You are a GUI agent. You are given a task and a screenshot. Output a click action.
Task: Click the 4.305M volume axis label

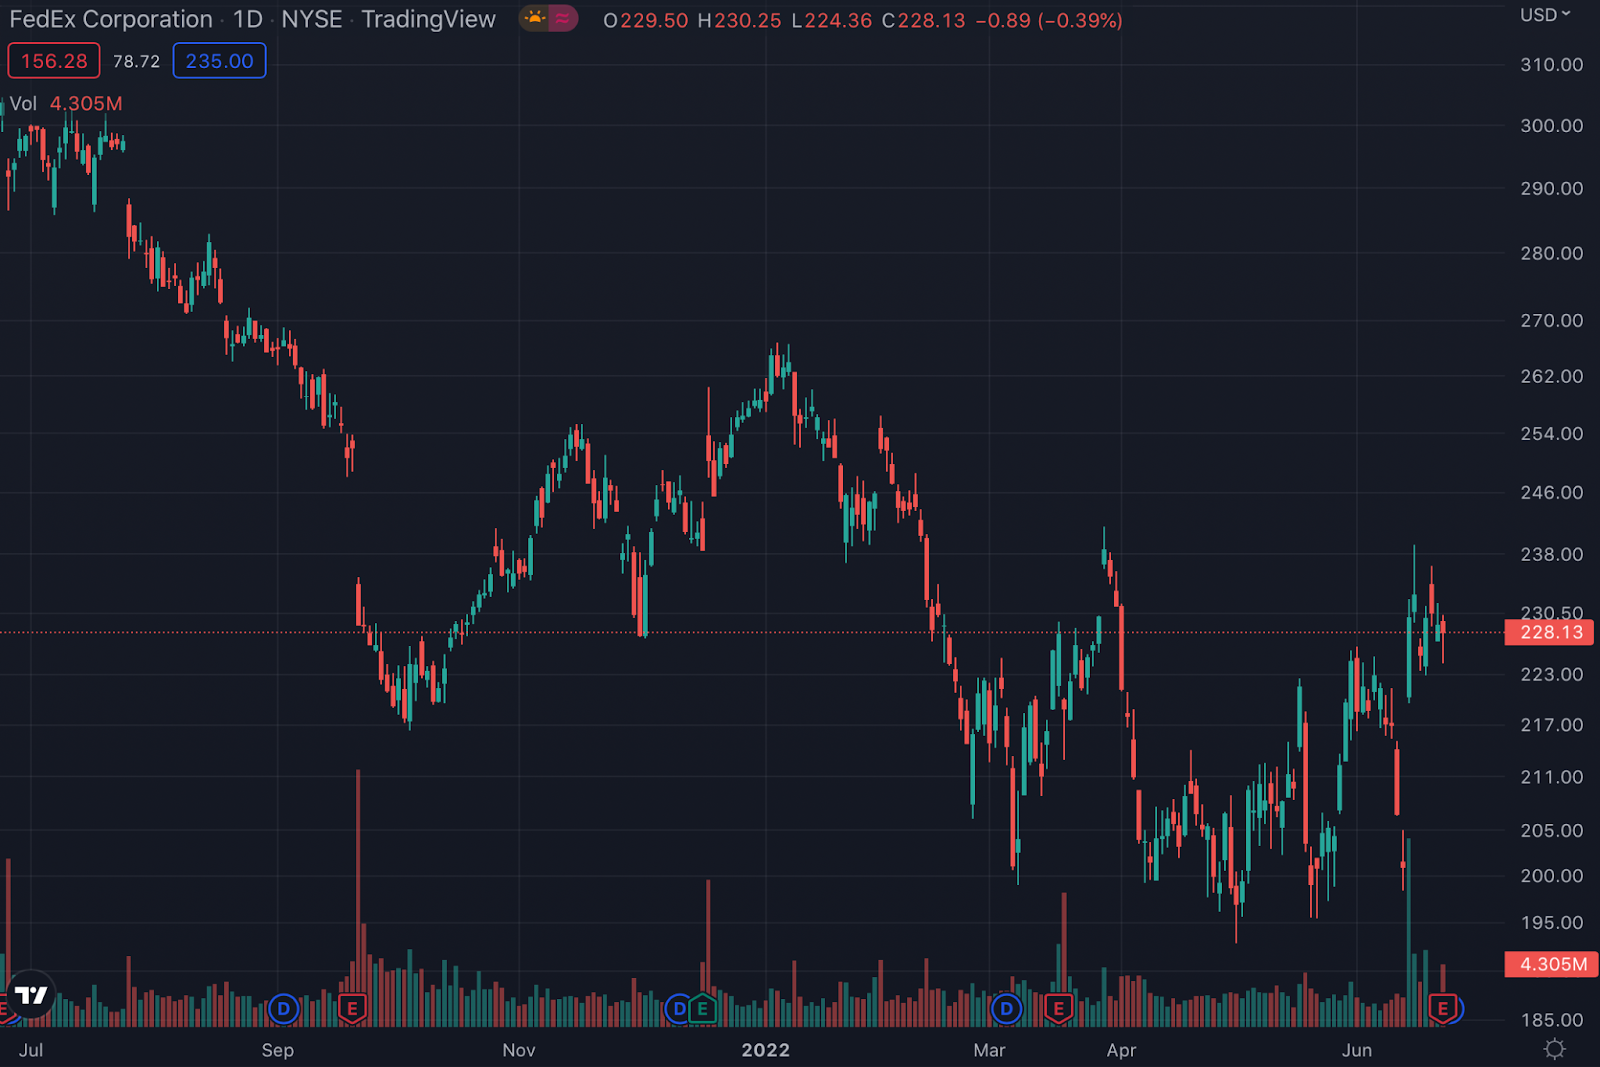(x=1552, y=964)
